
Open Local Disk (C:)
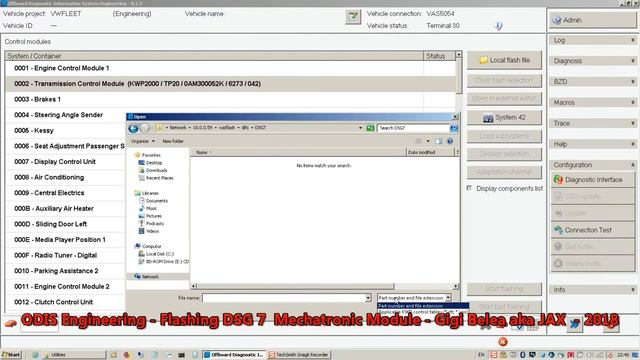click(x=156, y=254)
